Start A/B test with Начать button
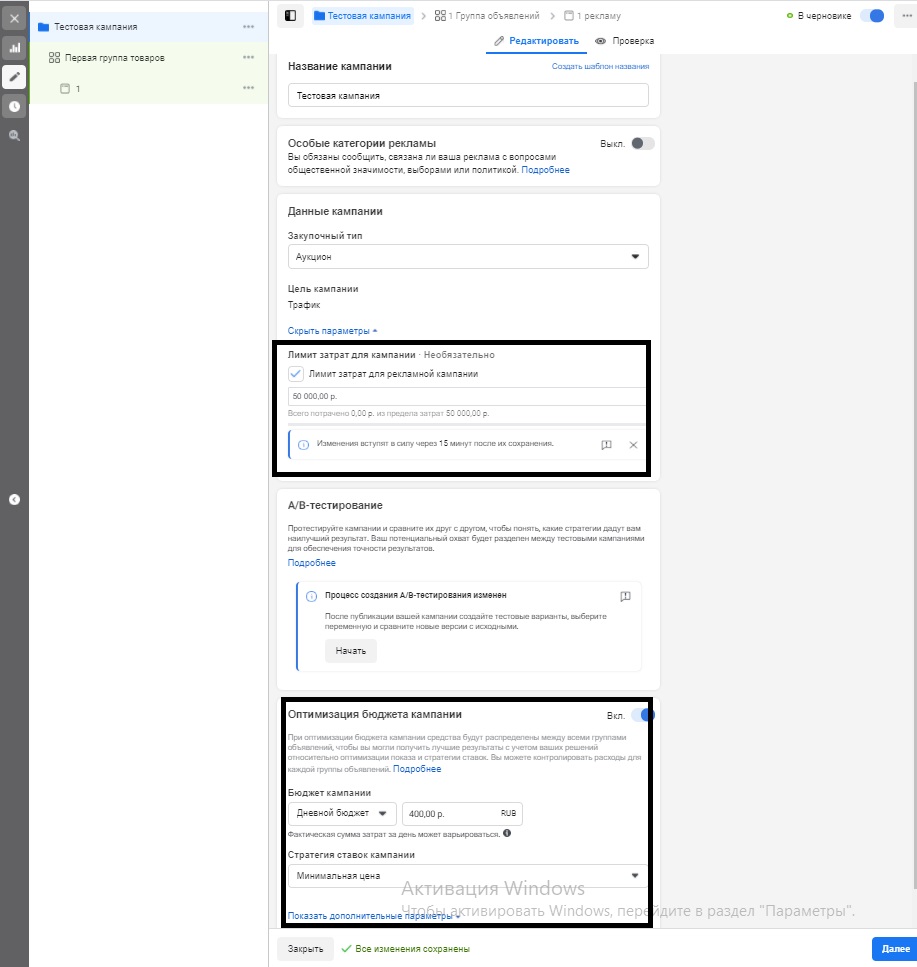This screenshot has height=967, width=917. (351, 651)
